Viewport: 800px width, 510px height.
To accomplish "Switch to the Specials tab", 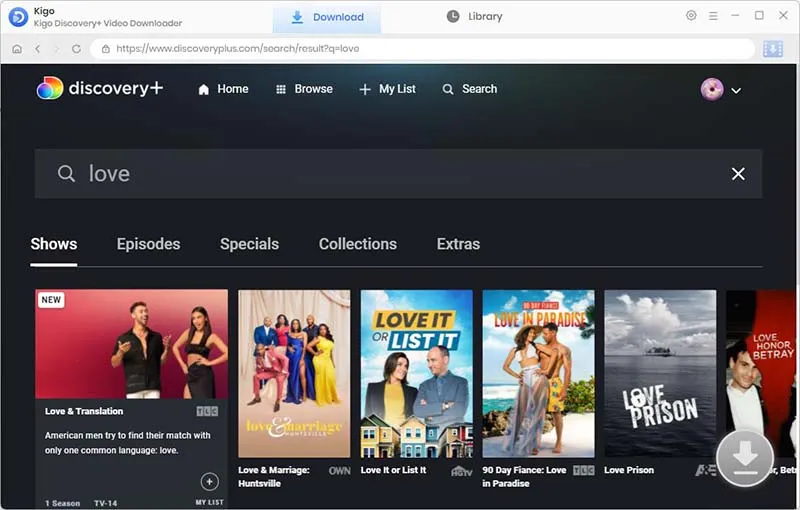I will click(249, 244).
